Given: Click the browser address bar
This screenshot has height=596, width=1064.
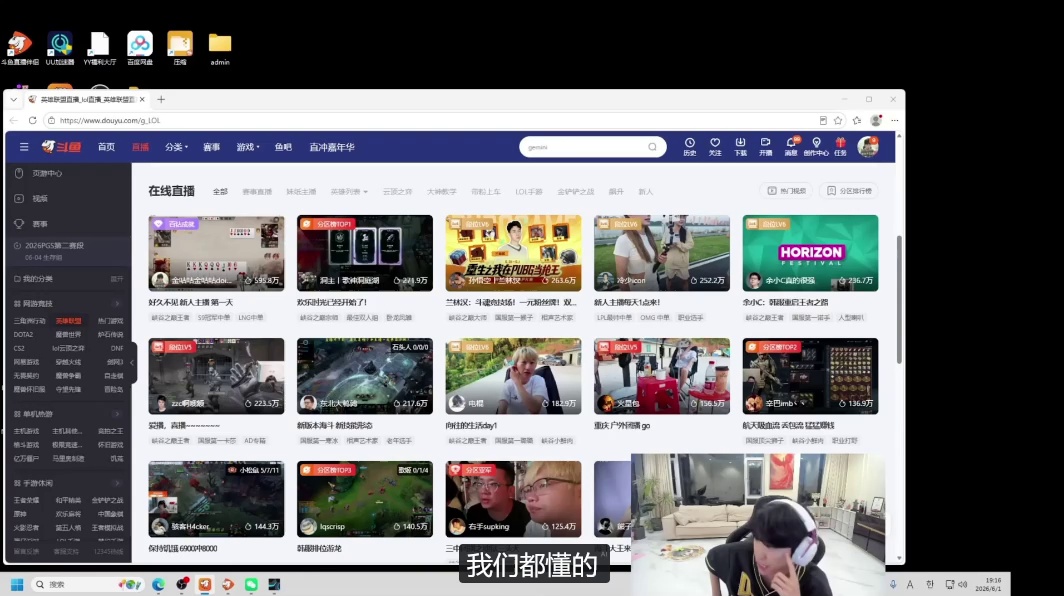Looking at the screenshot, I should 434,120.
